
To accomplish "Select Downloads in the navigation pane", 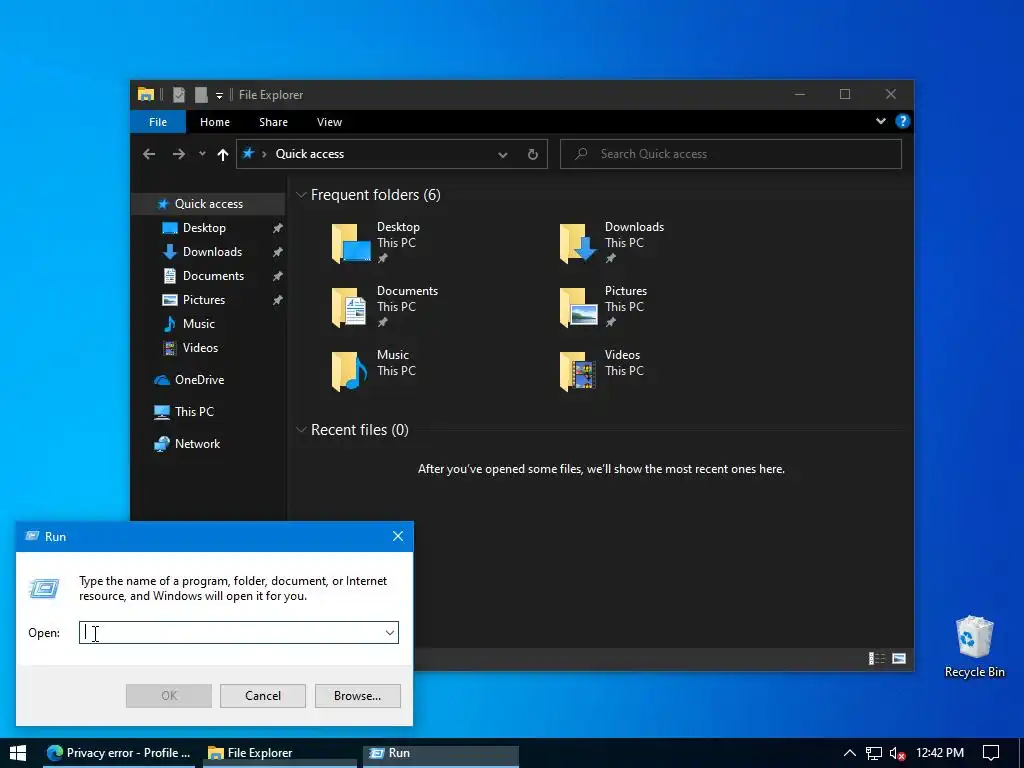I will [x=212, y=252].
